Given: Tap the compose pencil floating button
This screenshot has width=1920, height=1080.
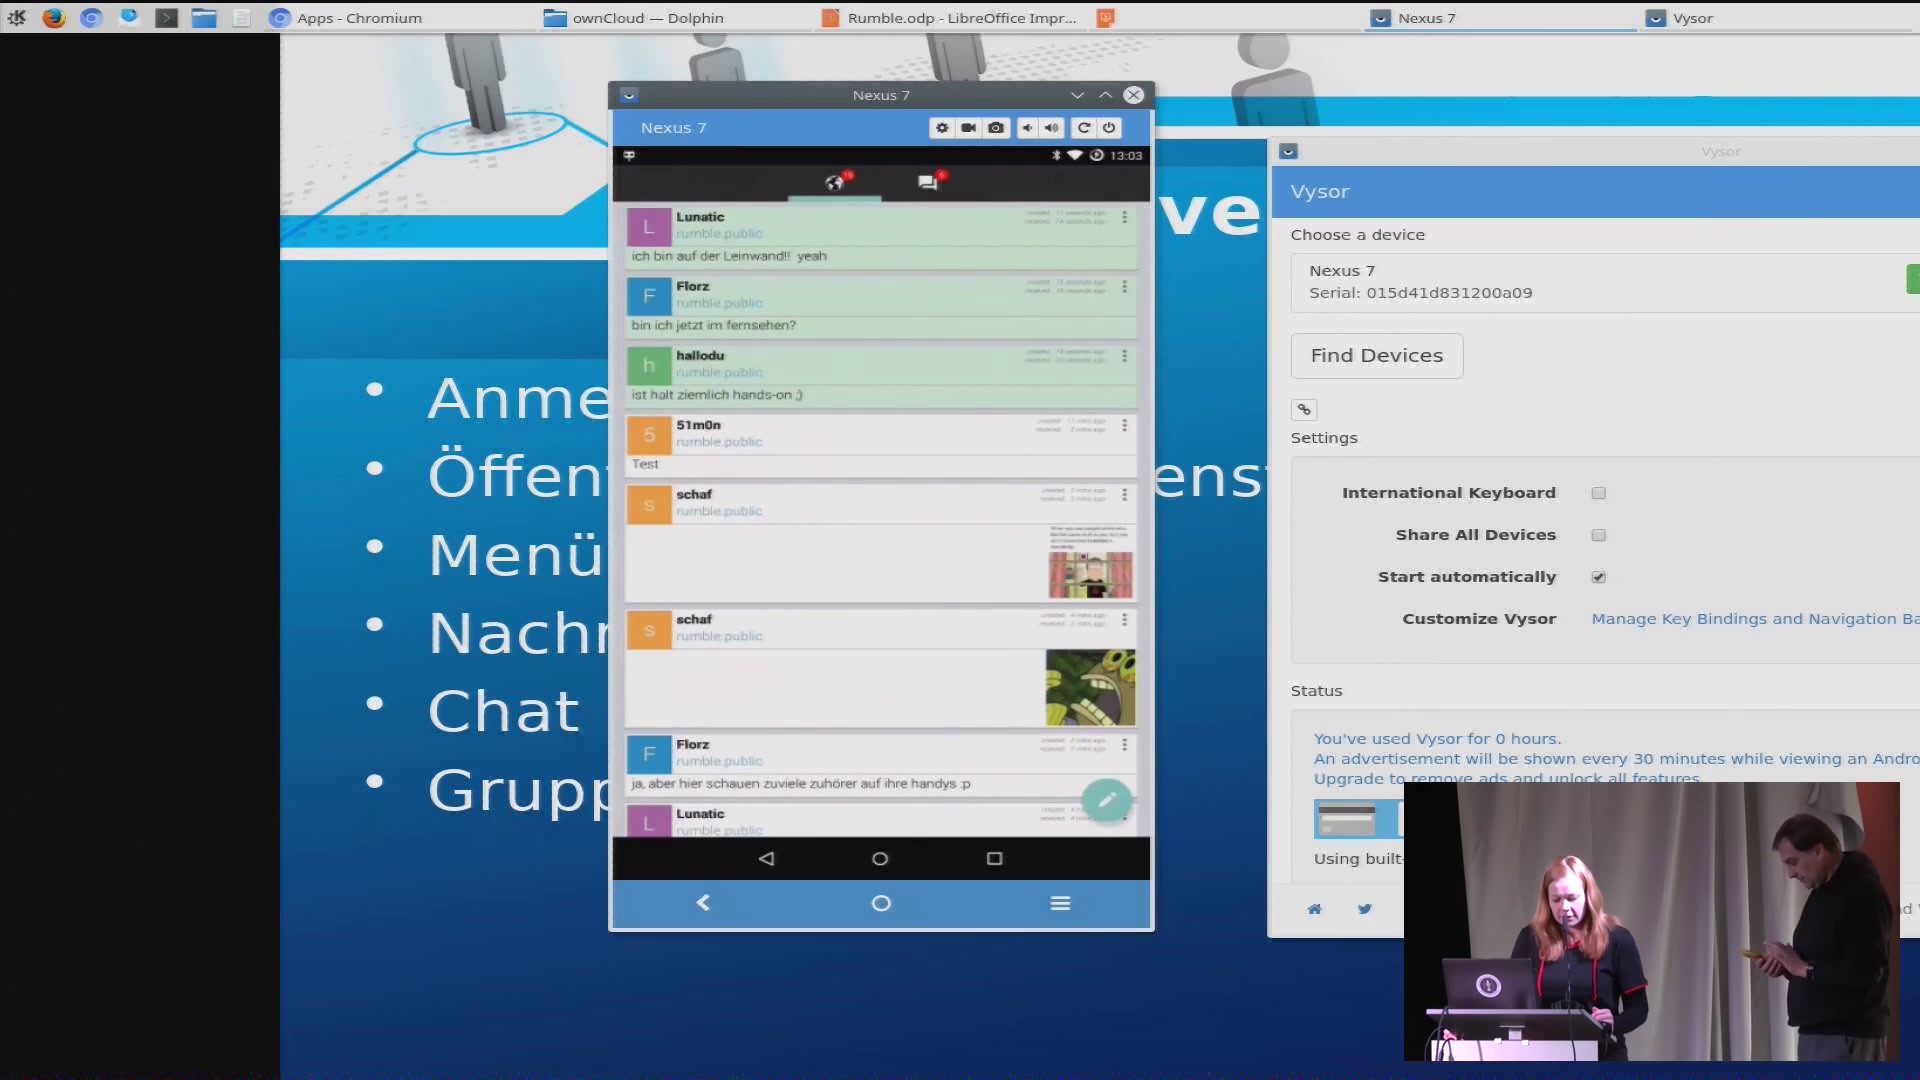Looking at the screenshot, I should pos(1106,800).
